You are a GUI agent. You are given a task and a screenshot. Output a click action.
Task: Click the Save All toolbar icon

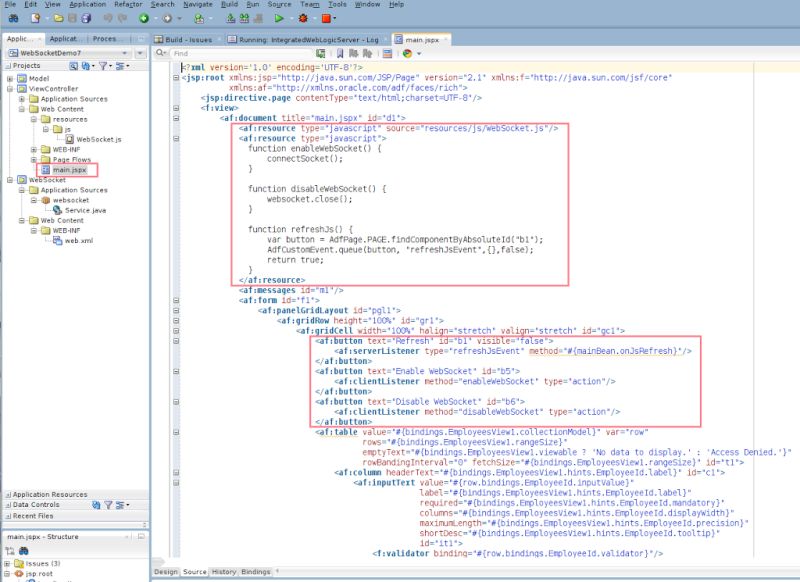coord(86,18)
